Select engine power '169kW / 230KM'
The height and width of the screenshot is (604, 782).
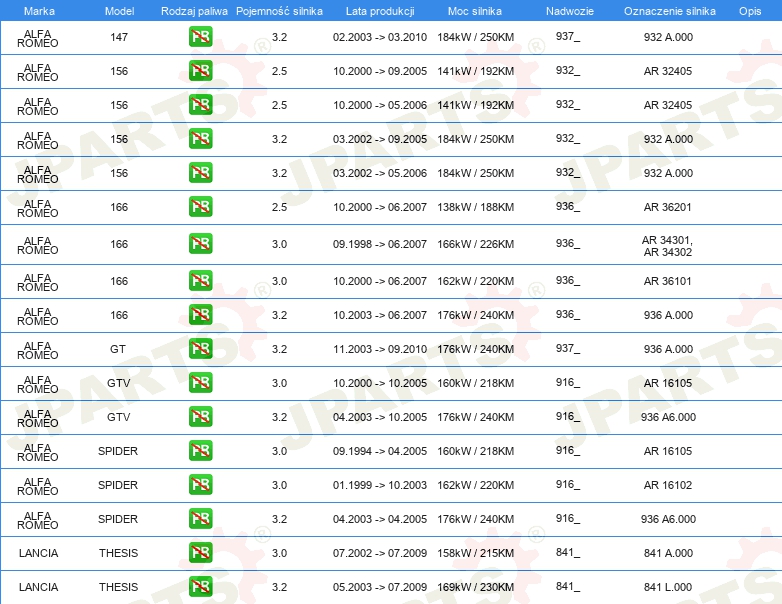click(x=476, y=587)
